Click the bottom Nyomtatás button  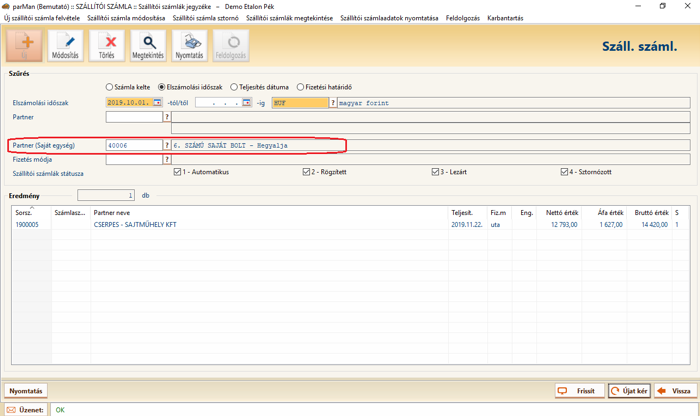(26, 391)
